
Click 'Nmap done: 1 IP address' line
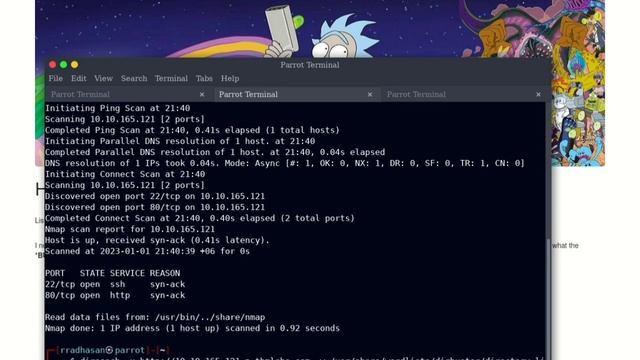pos(192,329)
